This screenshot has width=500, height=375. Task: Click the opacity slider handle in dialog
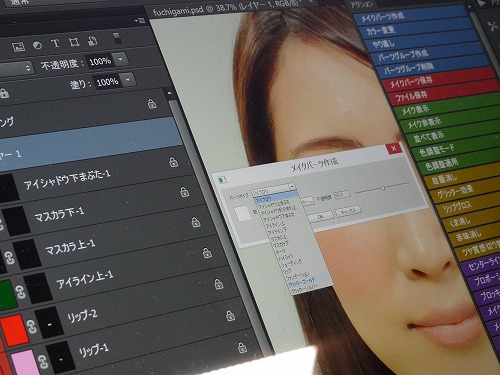coord(383,188)
